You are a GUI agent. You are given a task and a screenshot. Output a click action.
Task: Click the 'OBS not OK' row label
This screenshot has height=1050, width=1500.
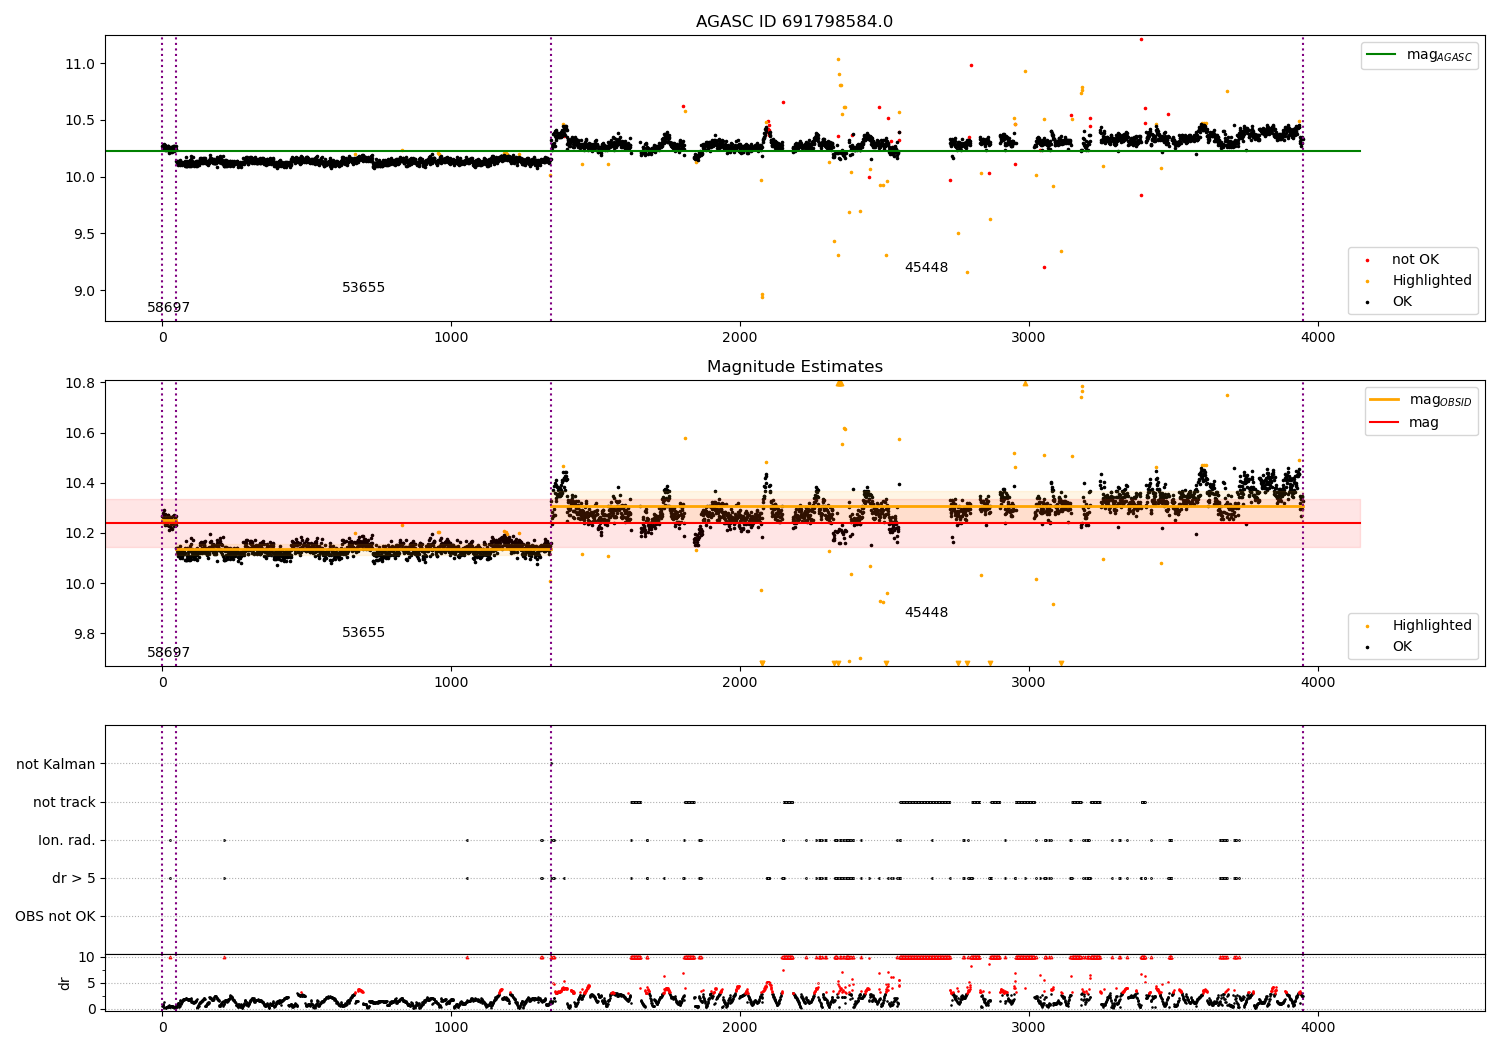tap(55, 917)
